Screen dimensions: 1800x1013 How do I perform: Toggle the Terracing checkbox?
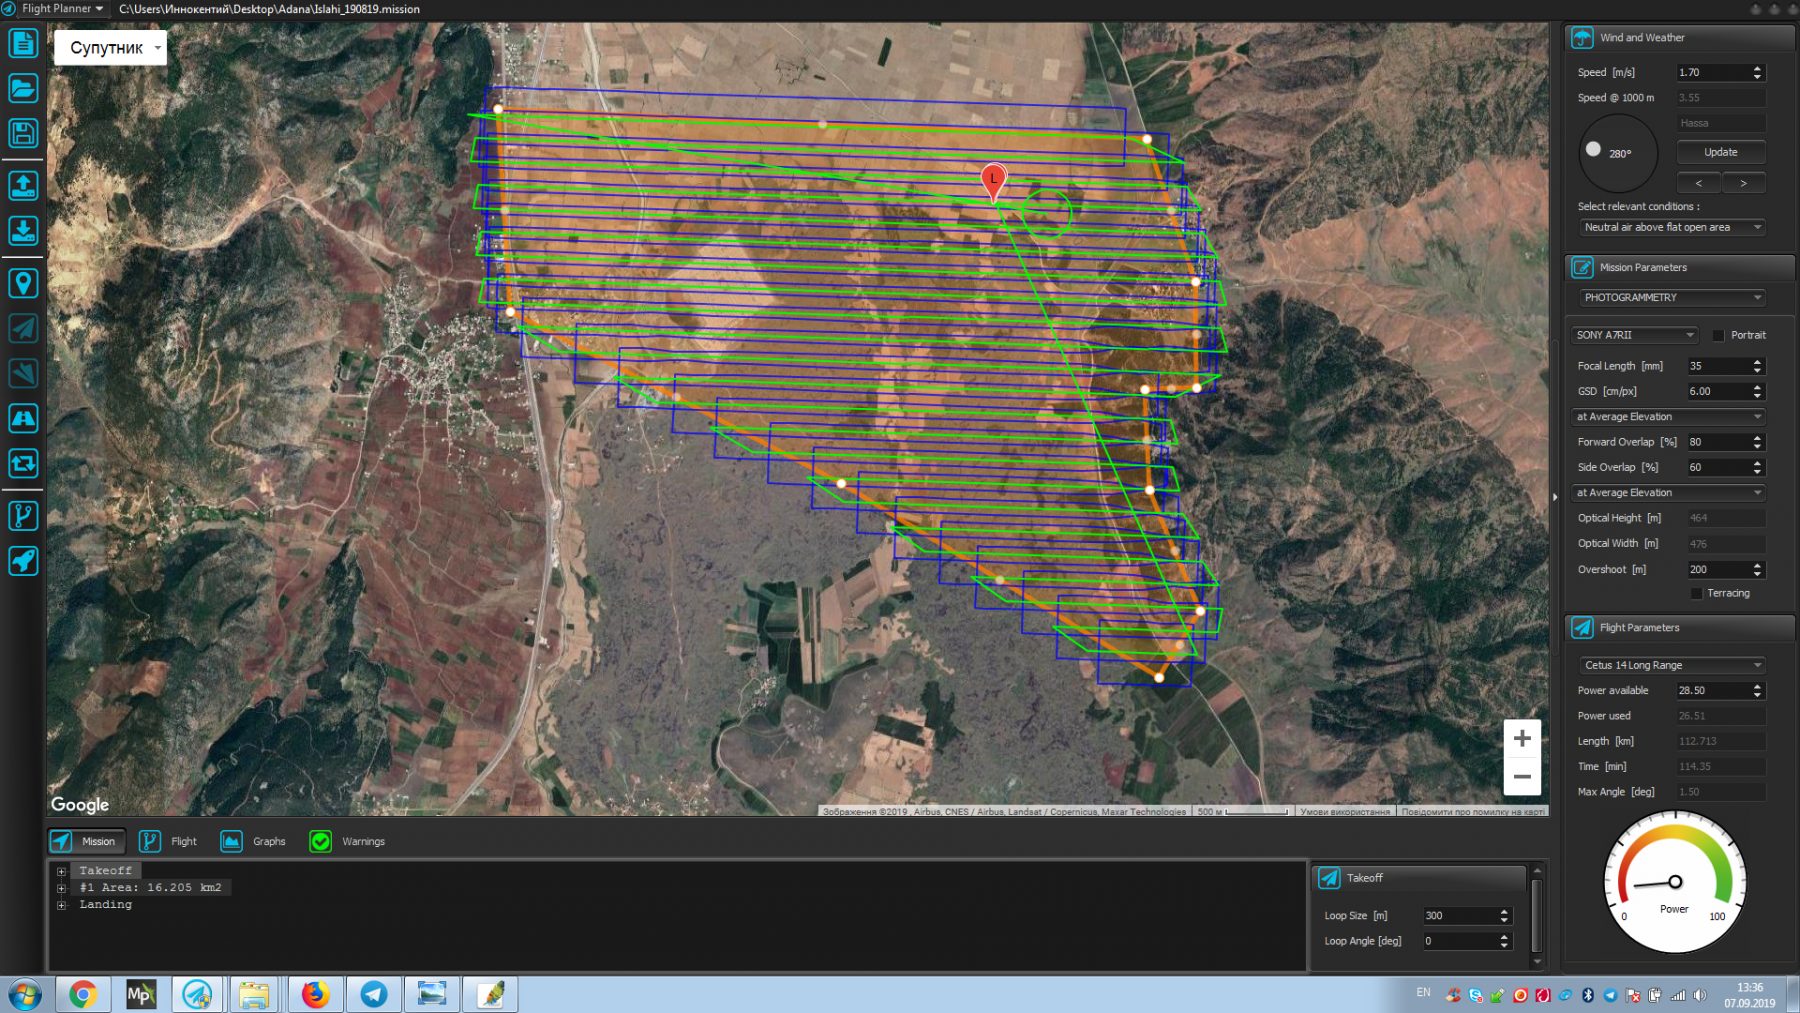point(1696,594)
